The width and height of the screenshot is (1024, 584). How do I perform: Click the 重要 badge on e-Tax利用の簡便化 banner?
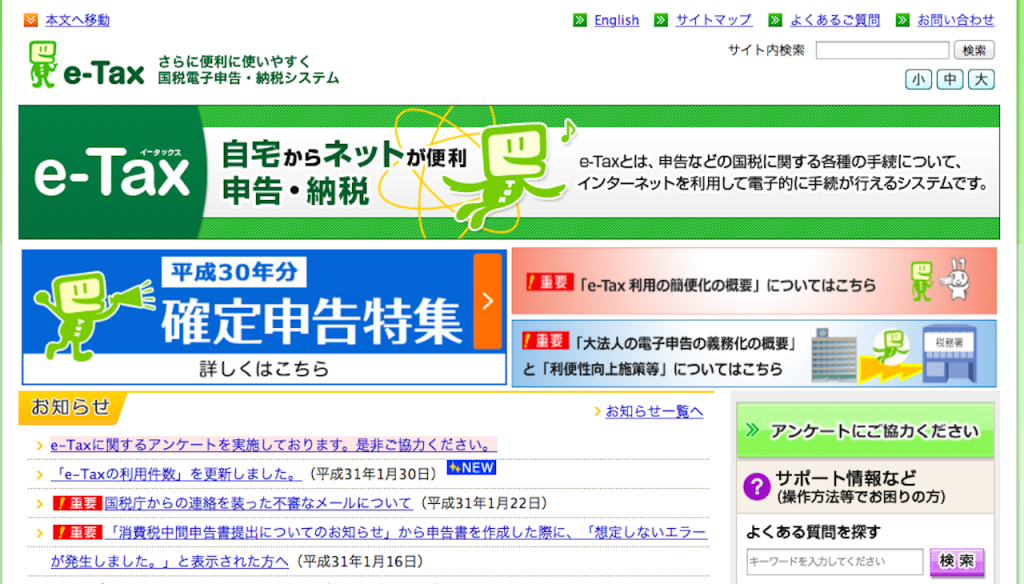pos(547,284)
